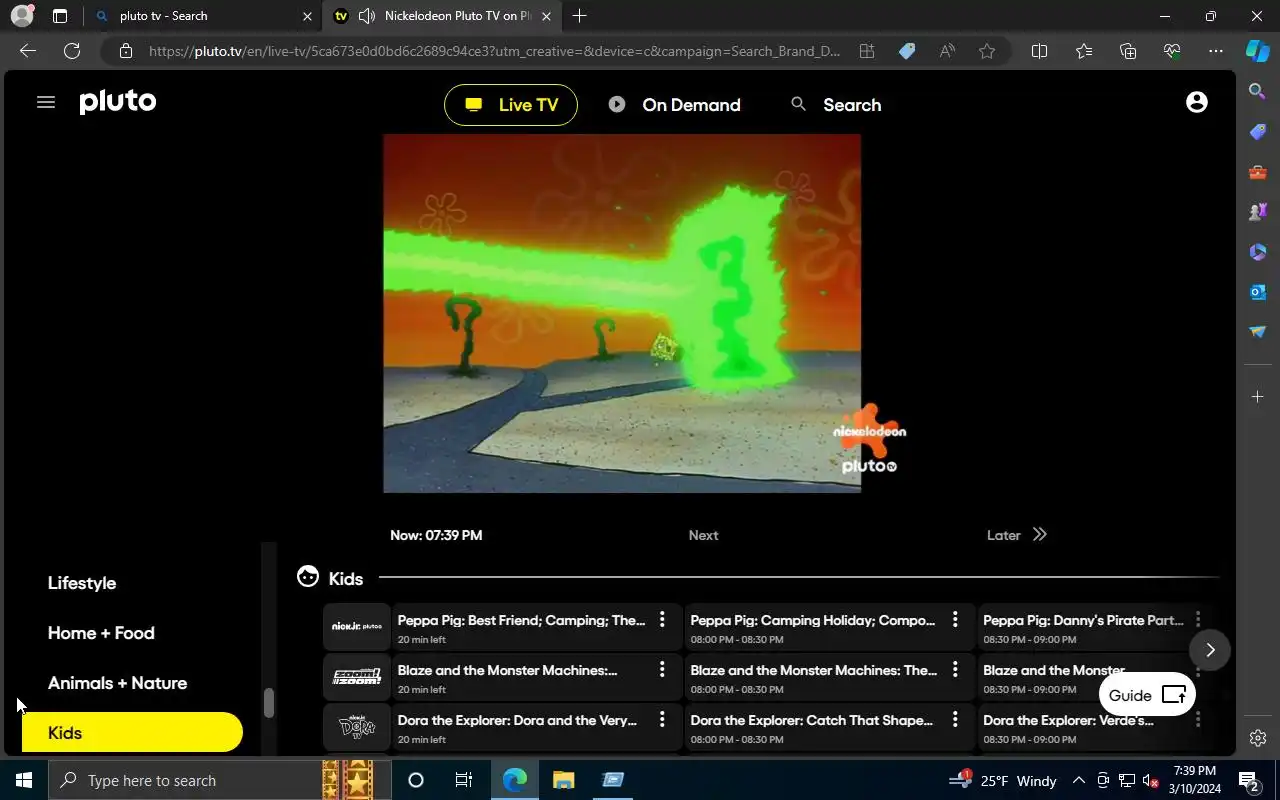The width and height of the screenshot is (1280, 800).
Task: Click the Pluto TV address bar URL
Action: [495, 51]
